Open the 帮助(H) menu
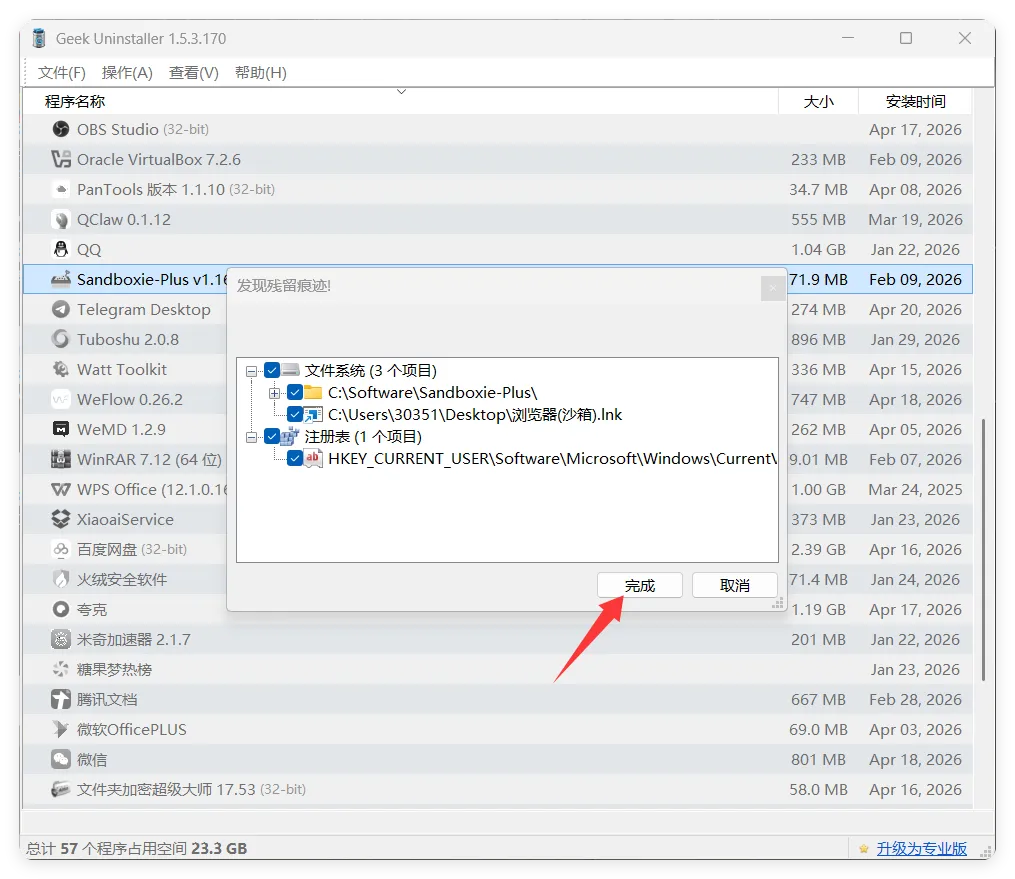1015x879 pixels. [261, 72]
